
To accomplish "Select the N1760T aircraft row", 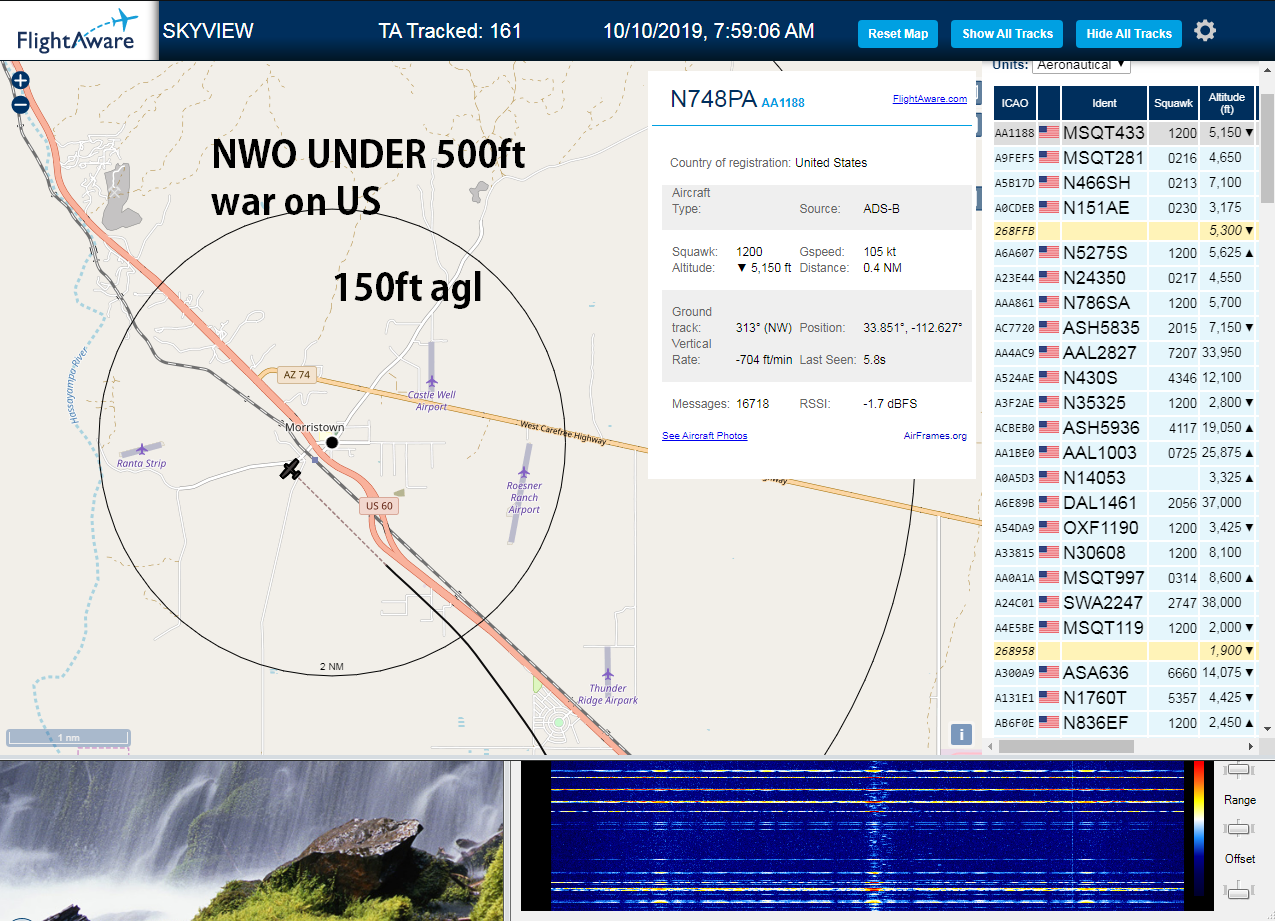I will coord(1125,697).
